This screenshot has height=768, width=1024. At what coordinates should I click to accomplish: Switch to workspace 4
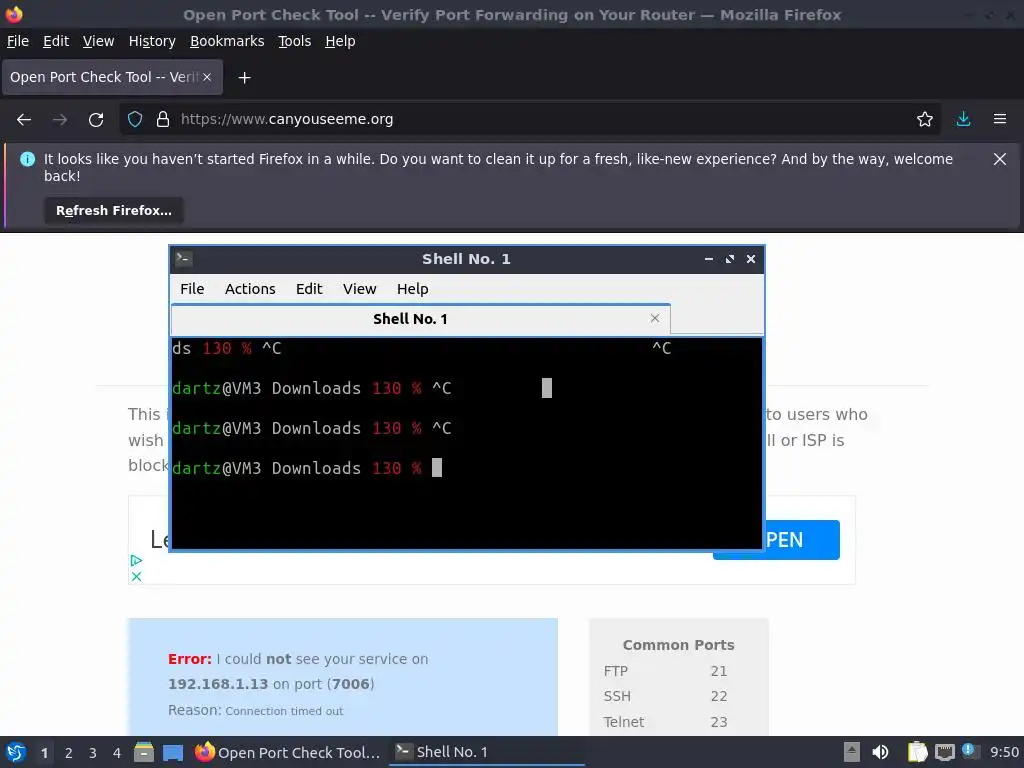[x=117, y=753]
